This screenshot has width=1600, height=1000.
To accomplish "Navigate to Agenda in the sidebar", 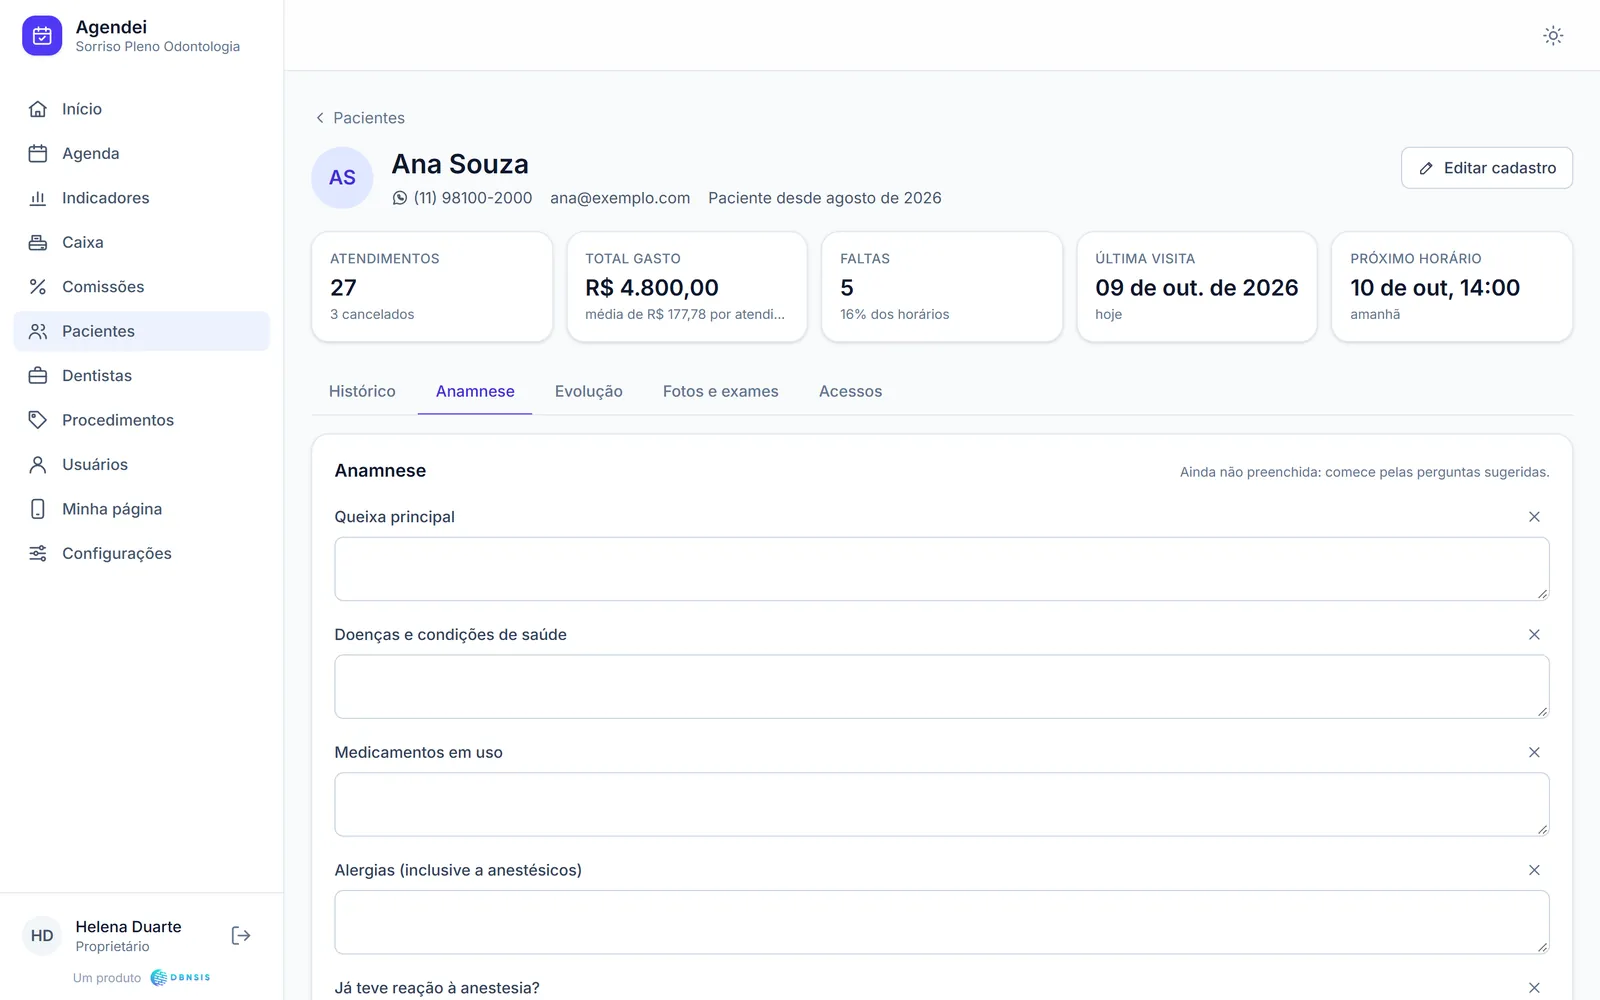I will coord(142,153).
